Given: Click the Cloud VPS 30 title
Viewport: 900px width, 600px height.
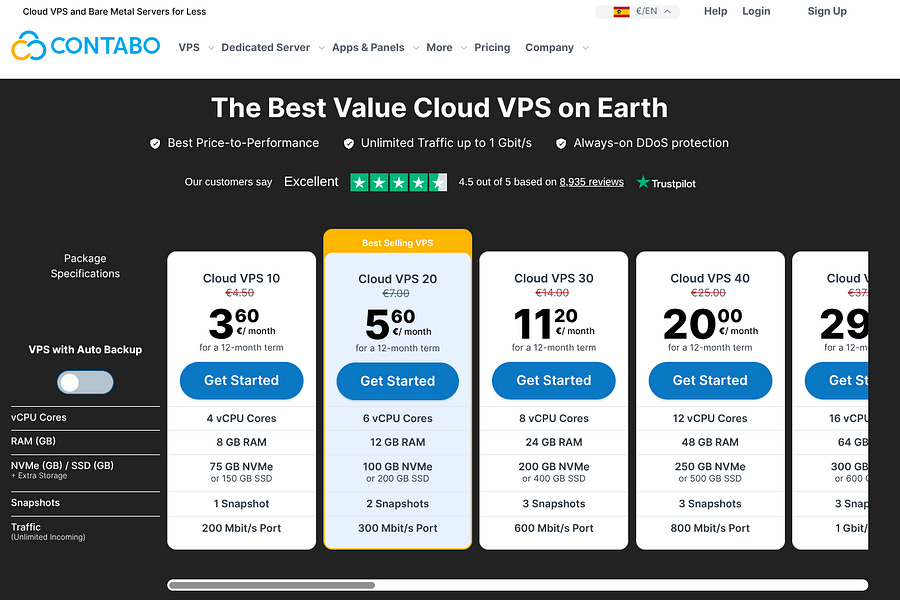Looking at the screenshot, I should [554, 278].
